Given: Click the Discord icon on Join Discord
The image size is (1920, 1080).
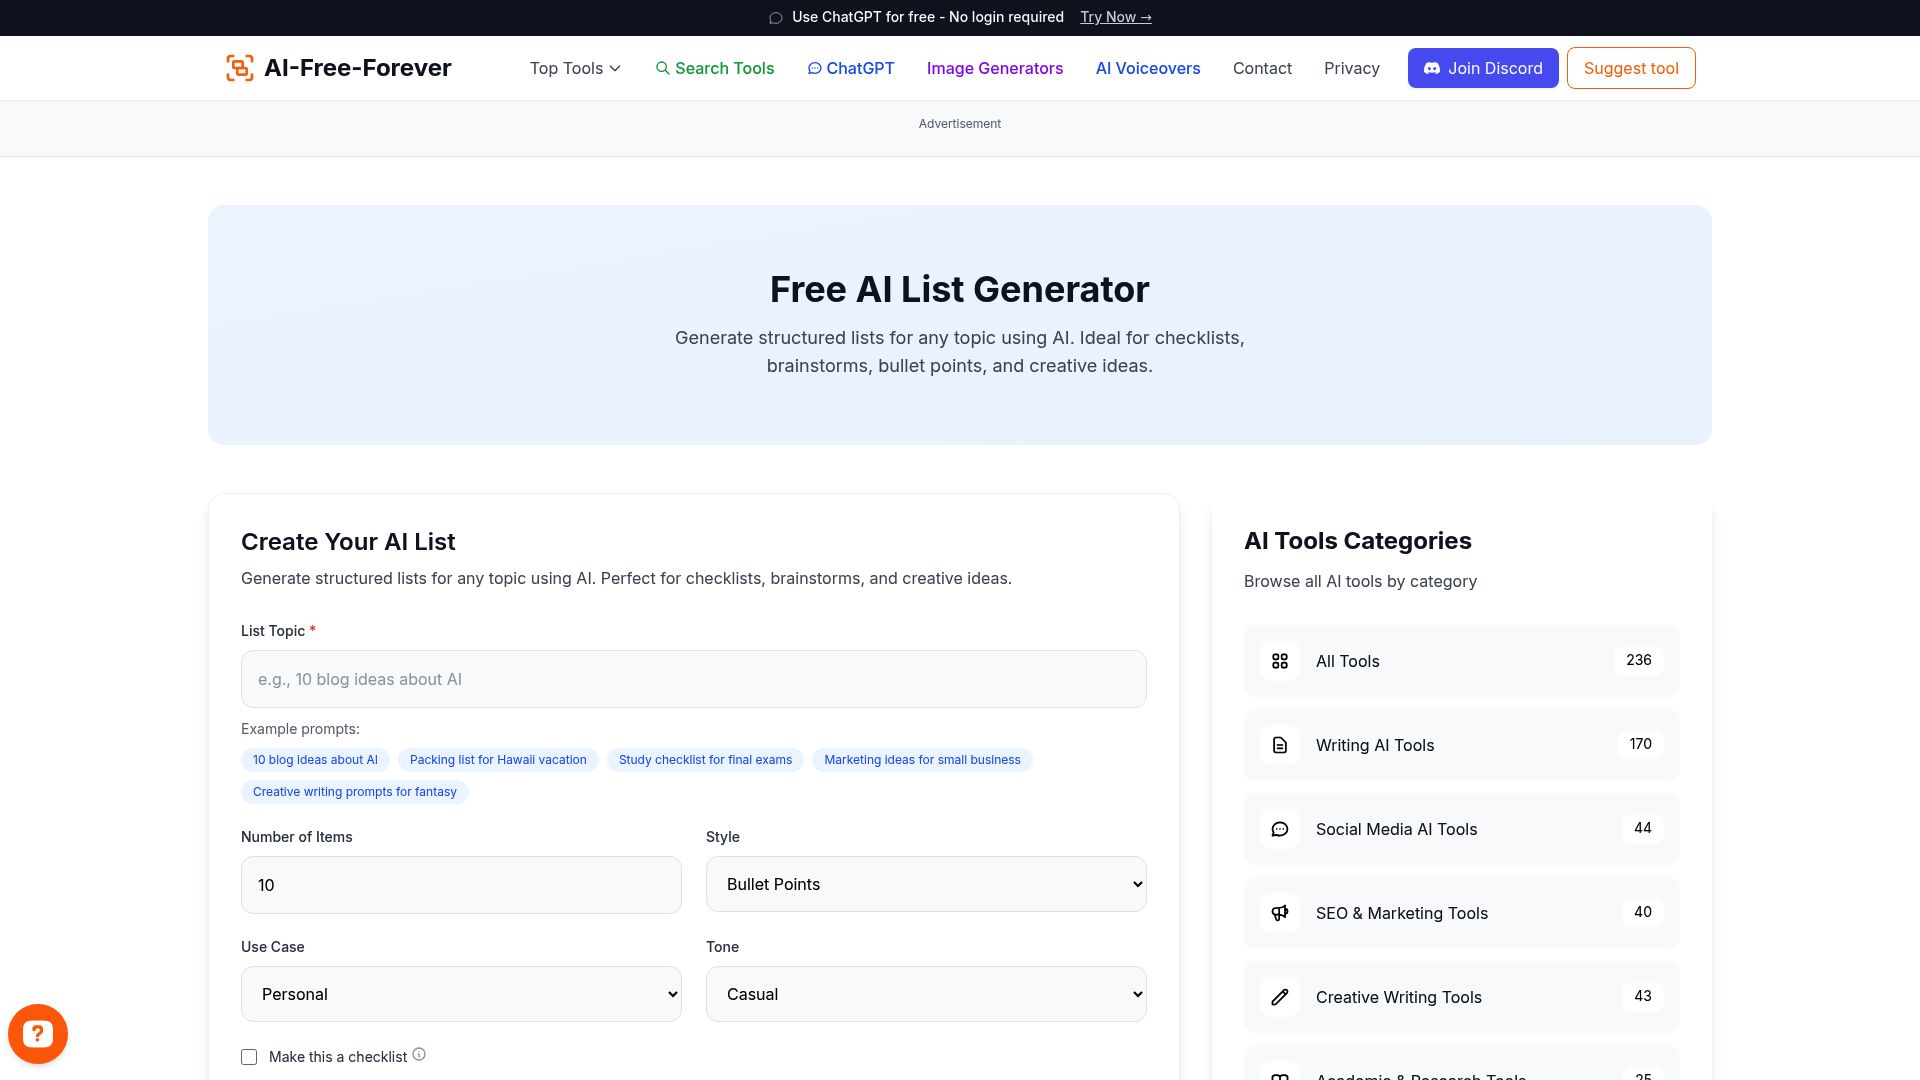Looking at the screenshot, I should click(1432, 68).
